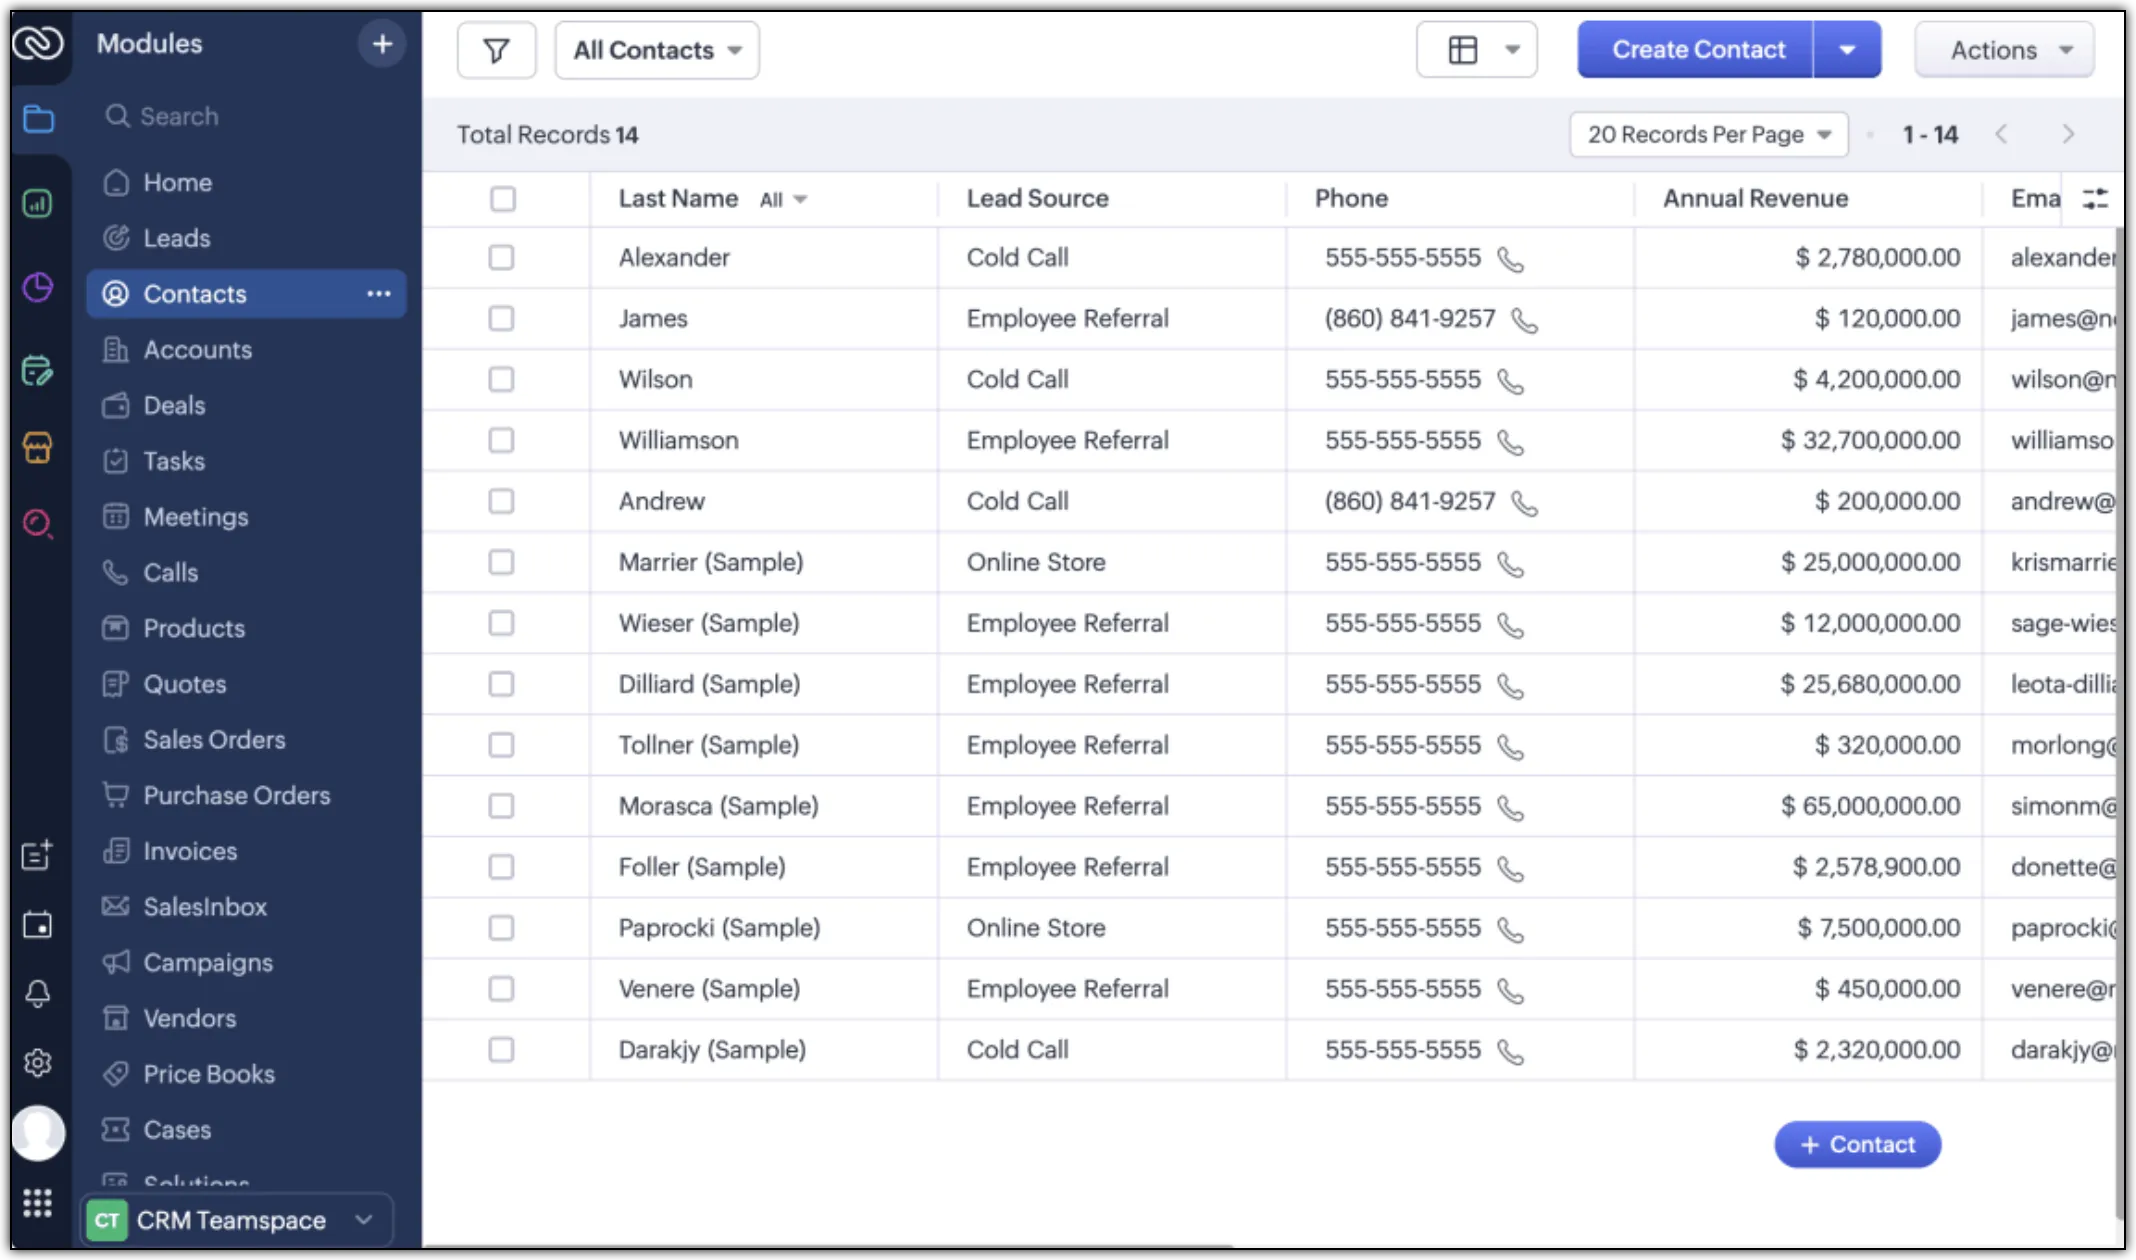The height and width of the screenshot is (1260, 2136).
Task: Check the checkbox for Wilson's row
Action: click(x=503, y=380)
